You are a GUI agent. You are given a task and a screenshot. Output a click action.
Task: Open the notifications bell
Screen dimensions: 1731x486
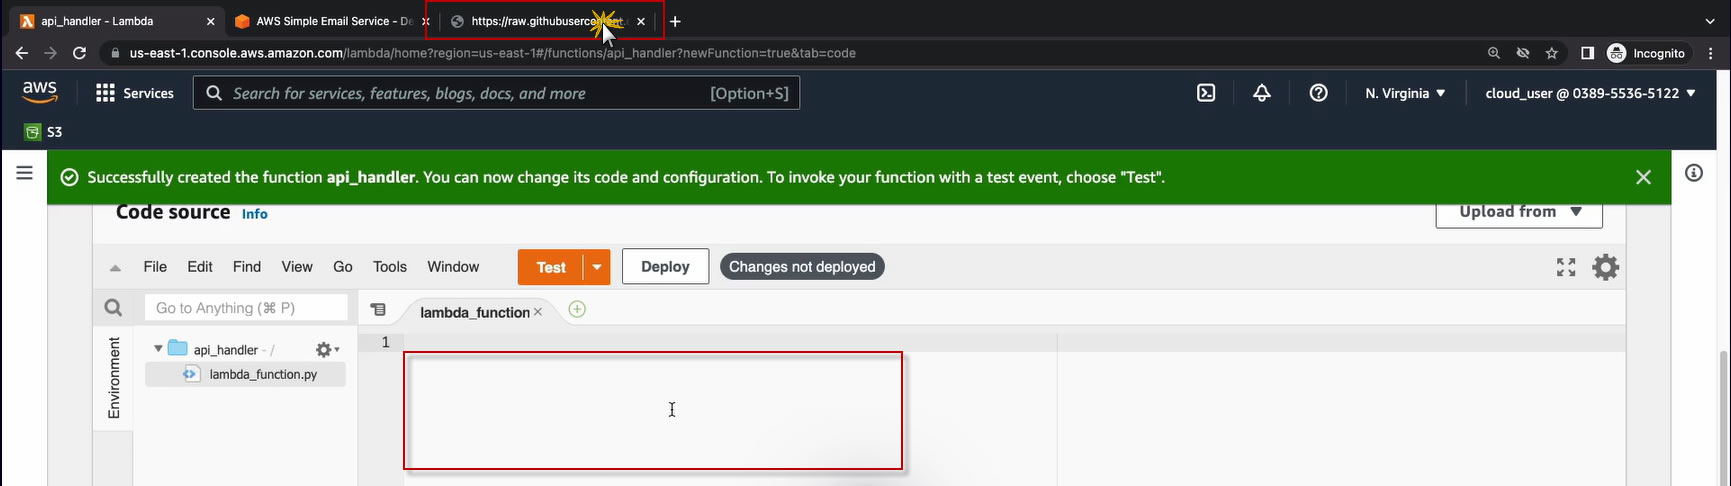1262,93
